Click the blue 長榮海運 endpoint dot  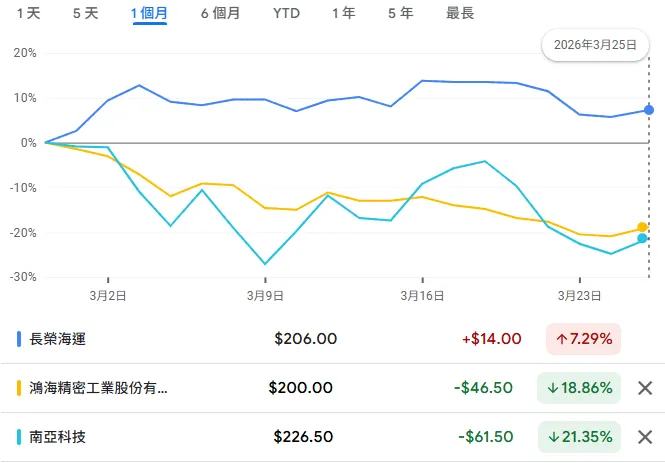pos(648,109)
